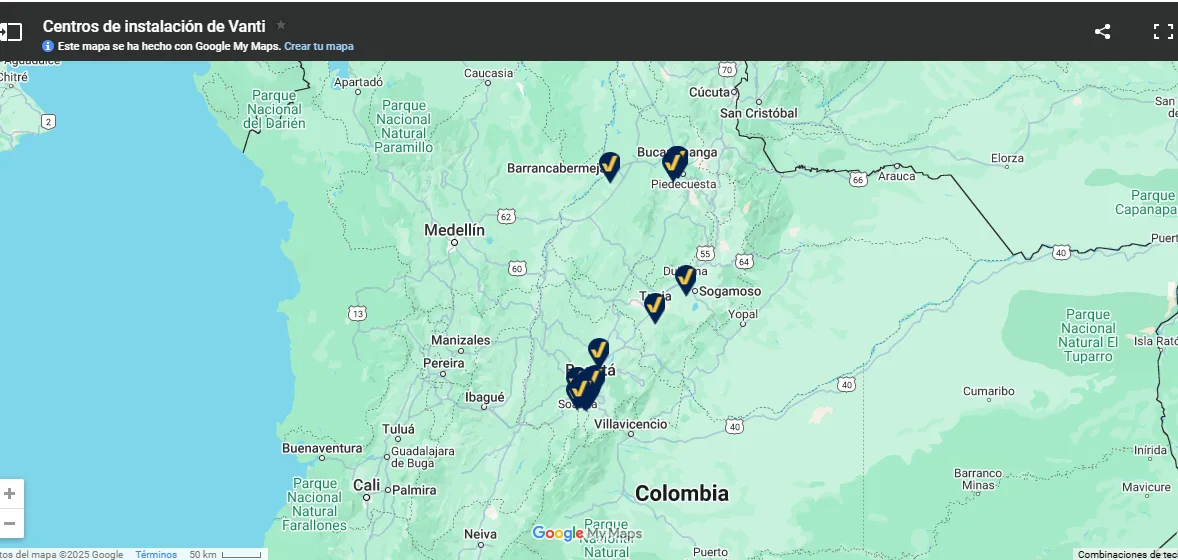Viewport: 1178px width, 560px height.
Task: View the map in fullscreen
Action: click(x=1162, y=32)
